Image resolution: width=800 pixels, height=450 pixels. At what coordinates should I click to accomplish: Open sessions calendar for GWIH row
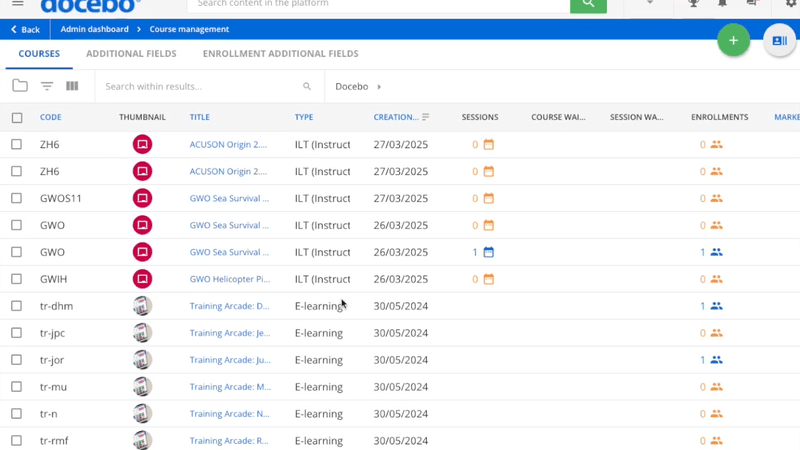[x=488, y=279]
